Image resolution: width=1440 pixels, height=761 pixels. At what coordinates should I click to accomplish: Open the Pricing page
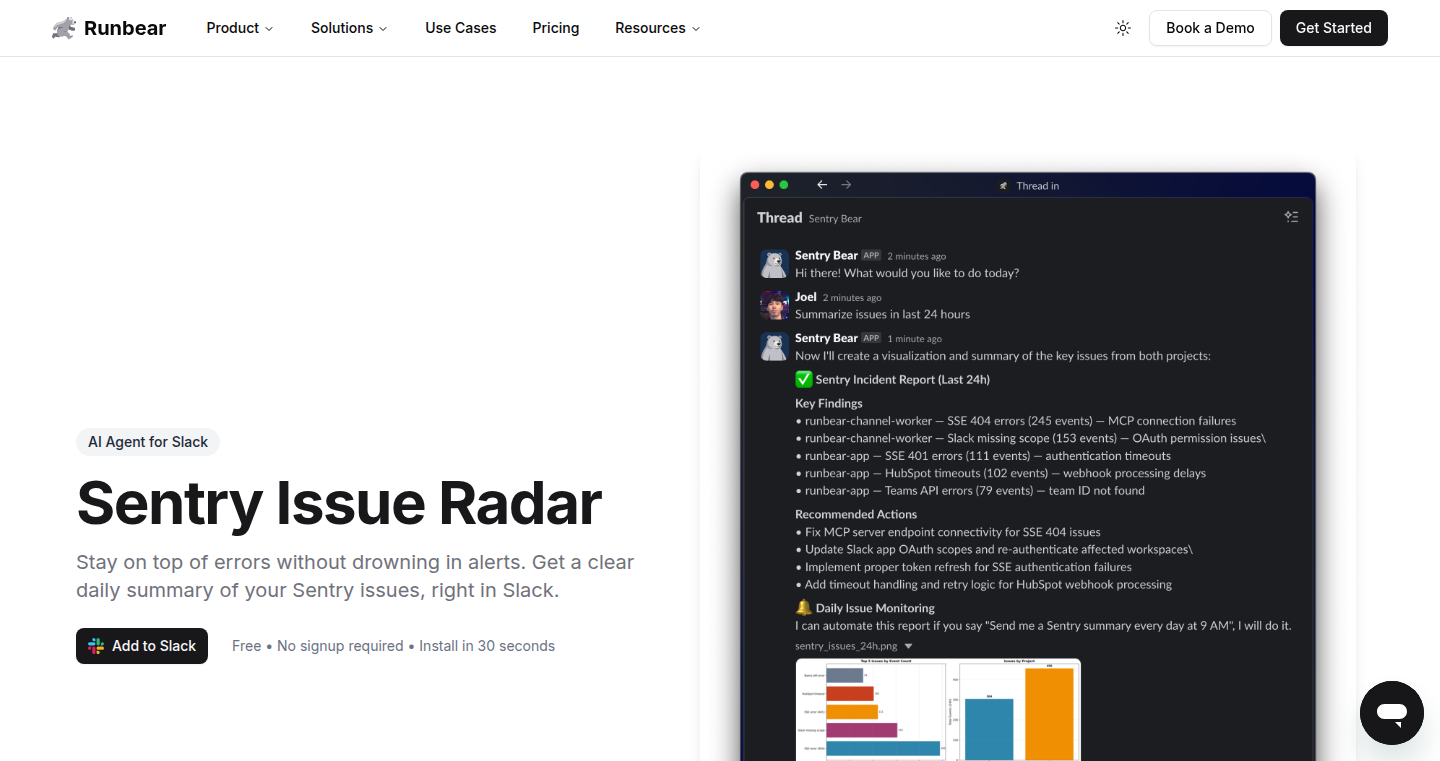click(x=556, y=28)
